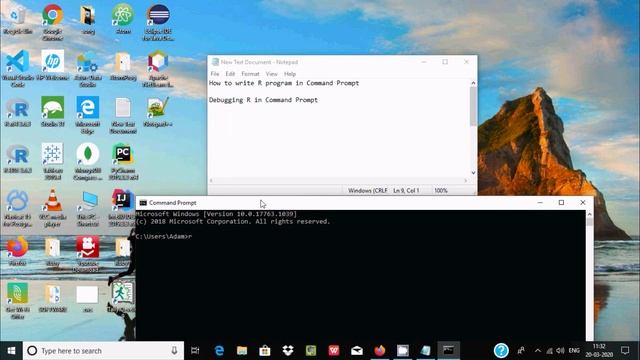Open the Format menu in Notepad

tap(250, 74)
